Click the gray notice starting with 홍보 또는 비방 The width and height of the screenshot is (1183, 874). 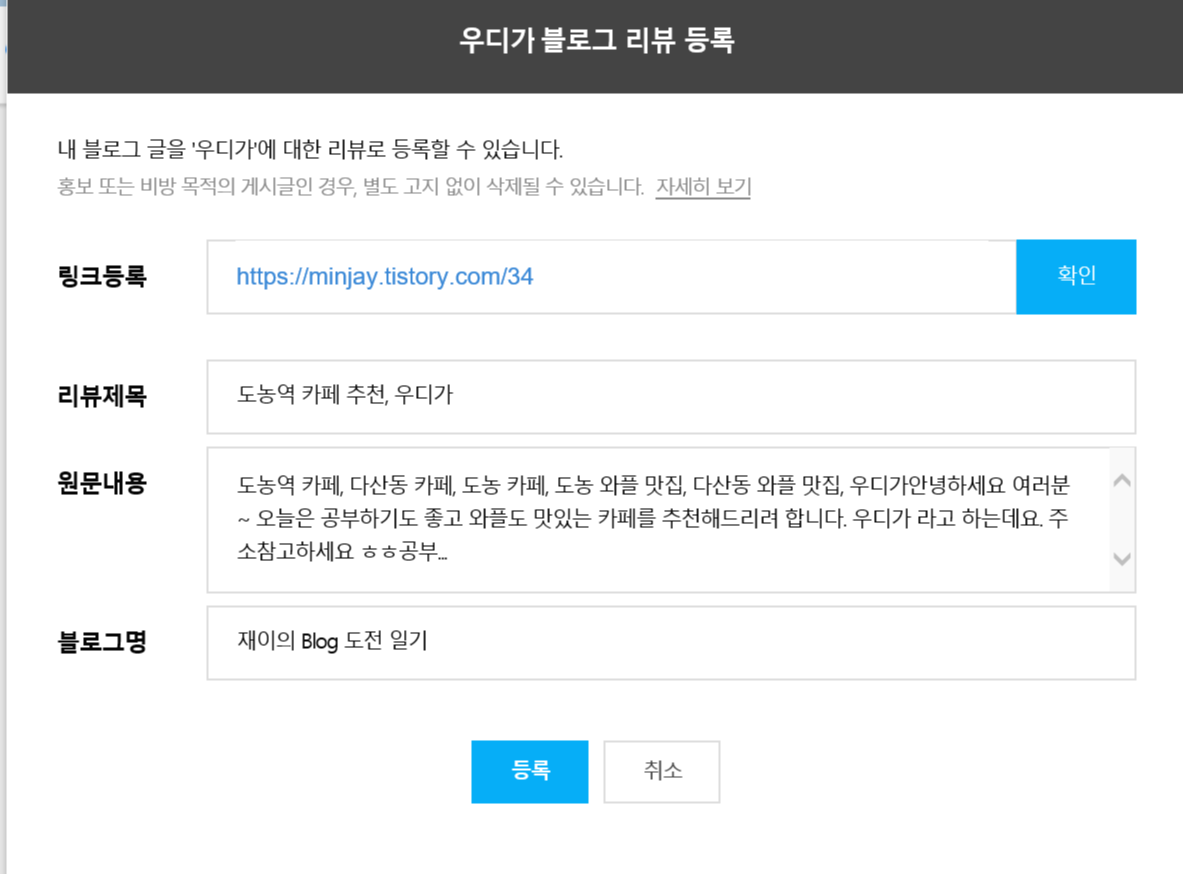click(x=351, y=186)
